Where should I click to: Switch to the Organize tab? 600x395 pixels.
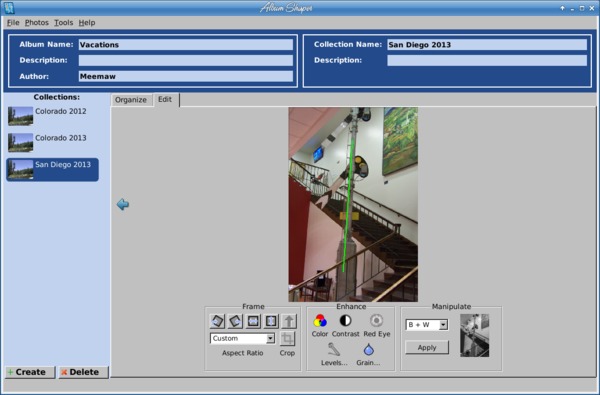(x=131, y=100)
